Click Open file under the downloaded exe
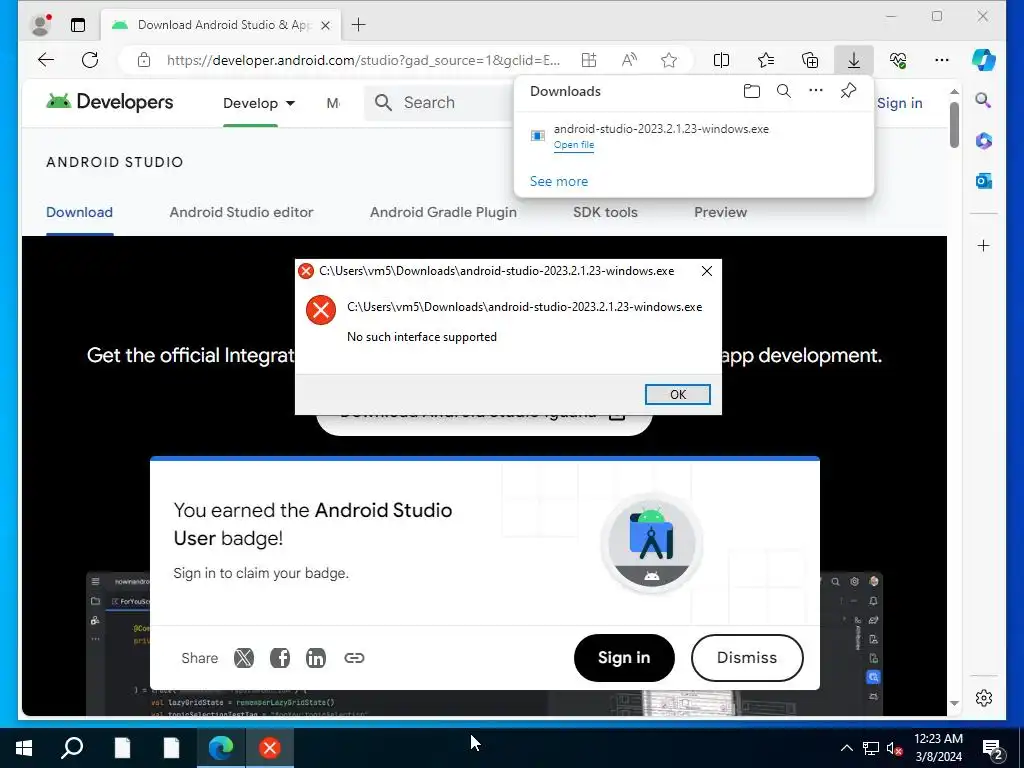 [574, 145]
